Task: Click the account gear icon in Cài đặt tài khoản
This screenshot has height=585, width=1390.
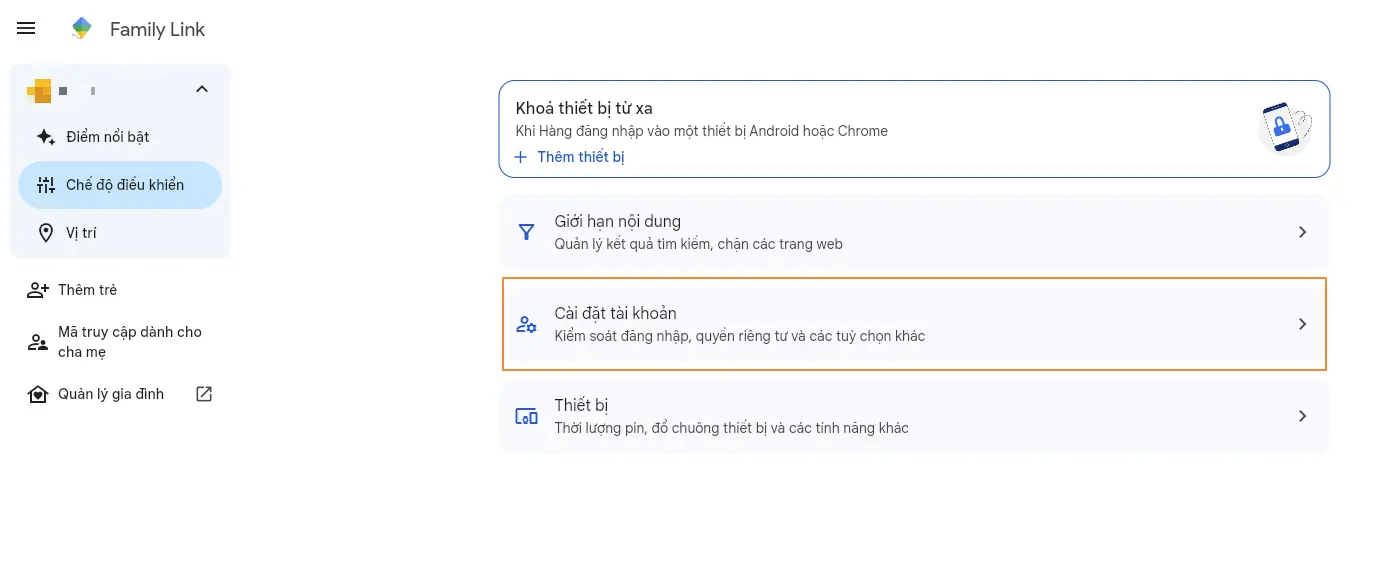Action: (526, 324)
